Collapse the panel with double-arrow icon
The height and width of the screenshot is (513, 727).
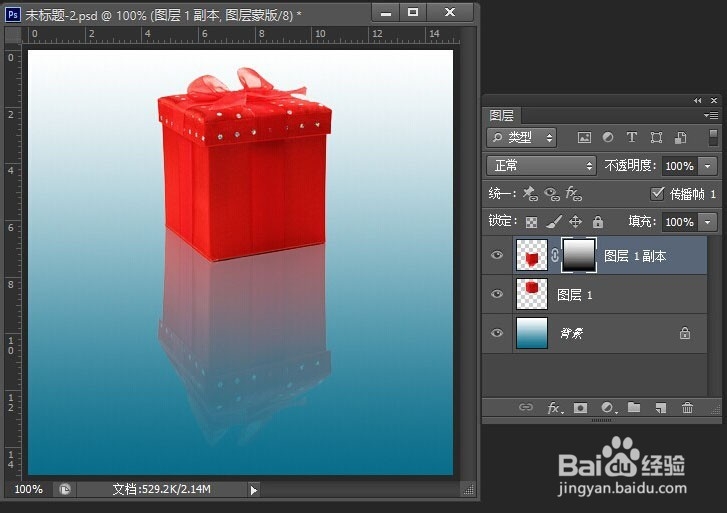[697, 100]
